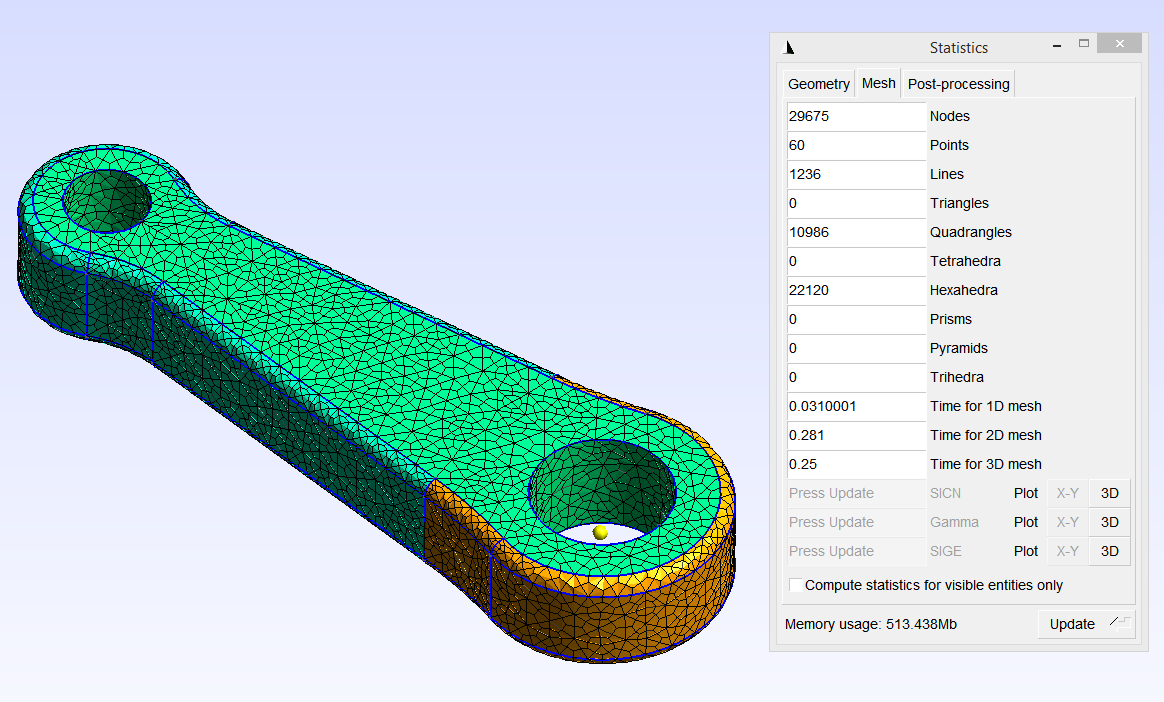This screenshot has width=1164, height=702.
Task: Click the Gmsh logo in the Statistics title bar
Action: (789, 46)
